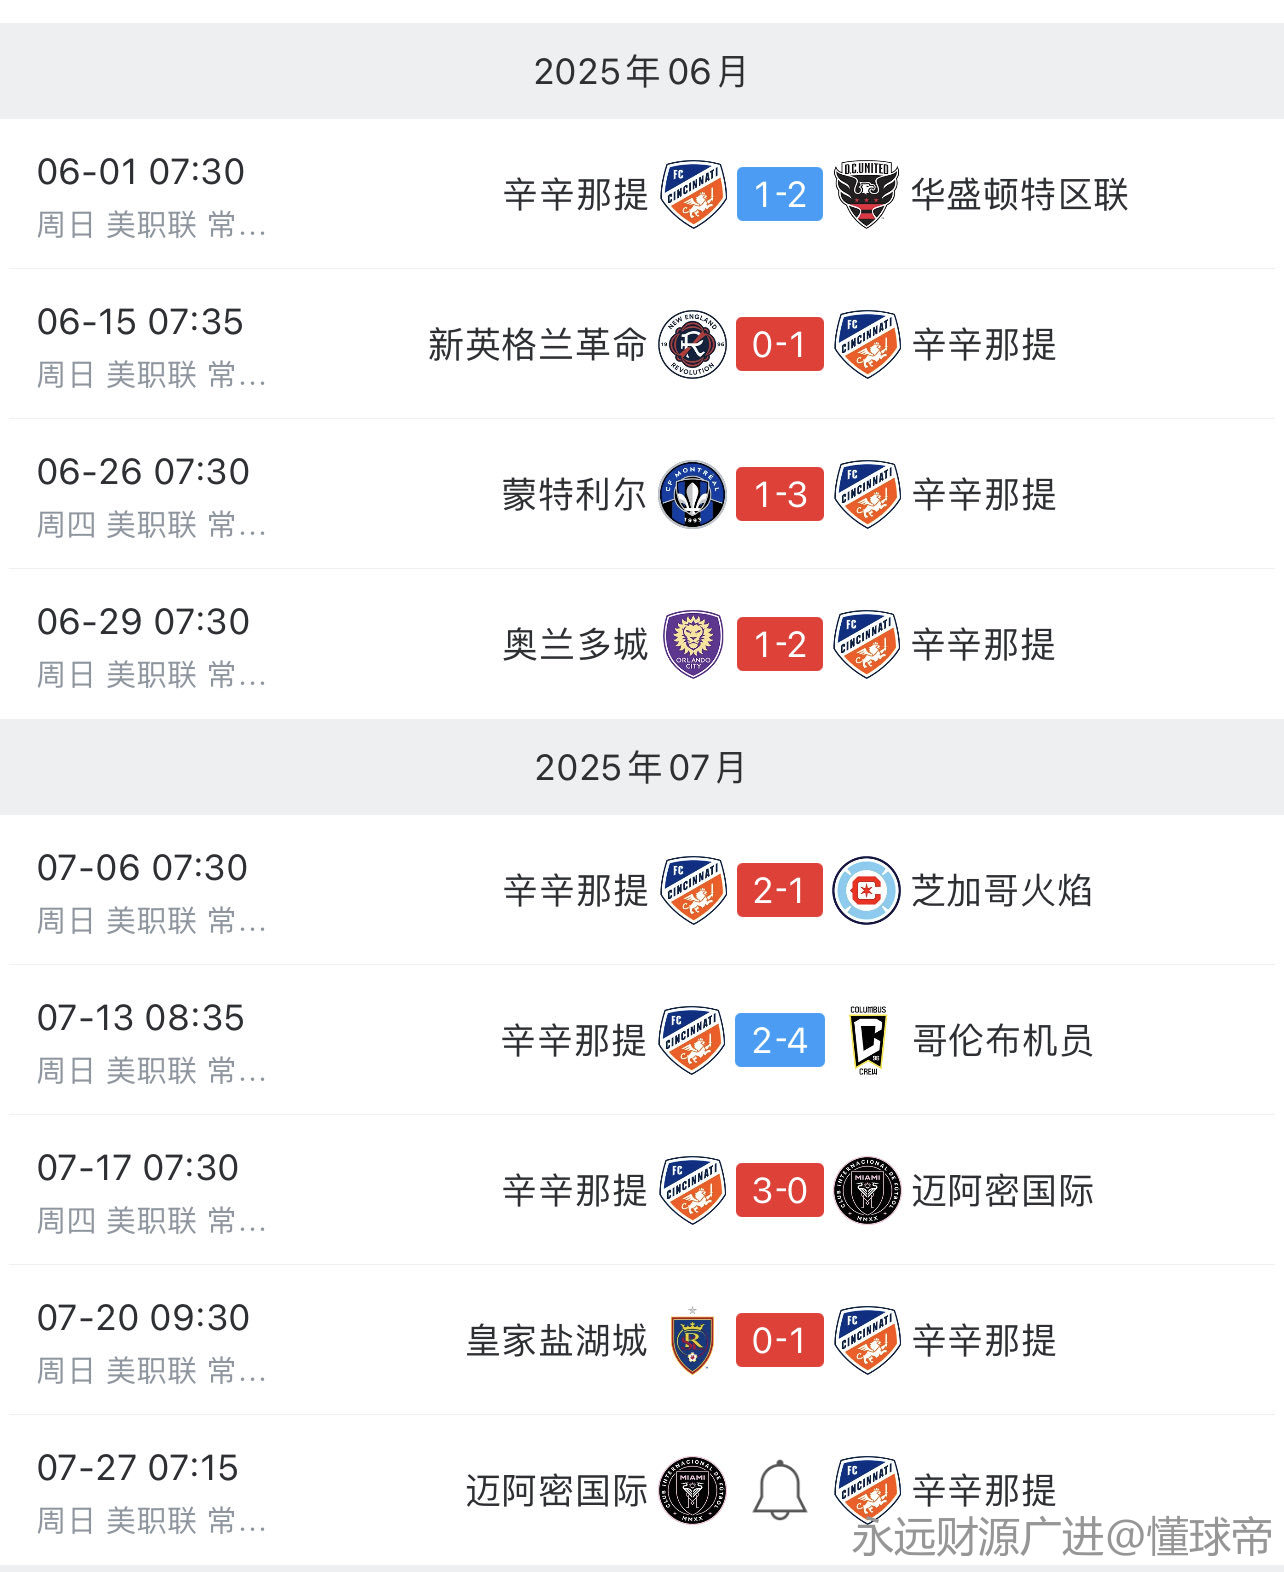
Task: Tap Inter Miami logo in 07-17 match
Action: tap(867, 1190)
